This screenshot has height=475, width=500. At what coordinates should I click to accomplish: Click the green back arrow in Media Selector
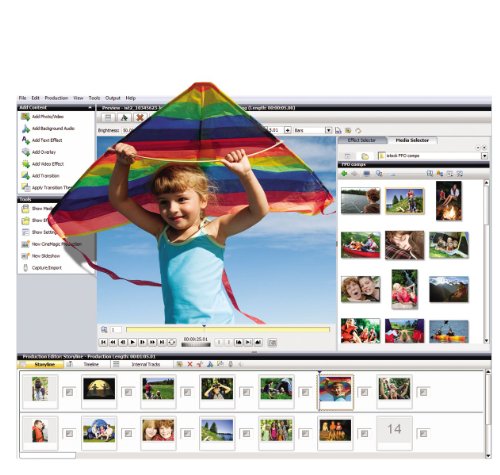(344, 173)
